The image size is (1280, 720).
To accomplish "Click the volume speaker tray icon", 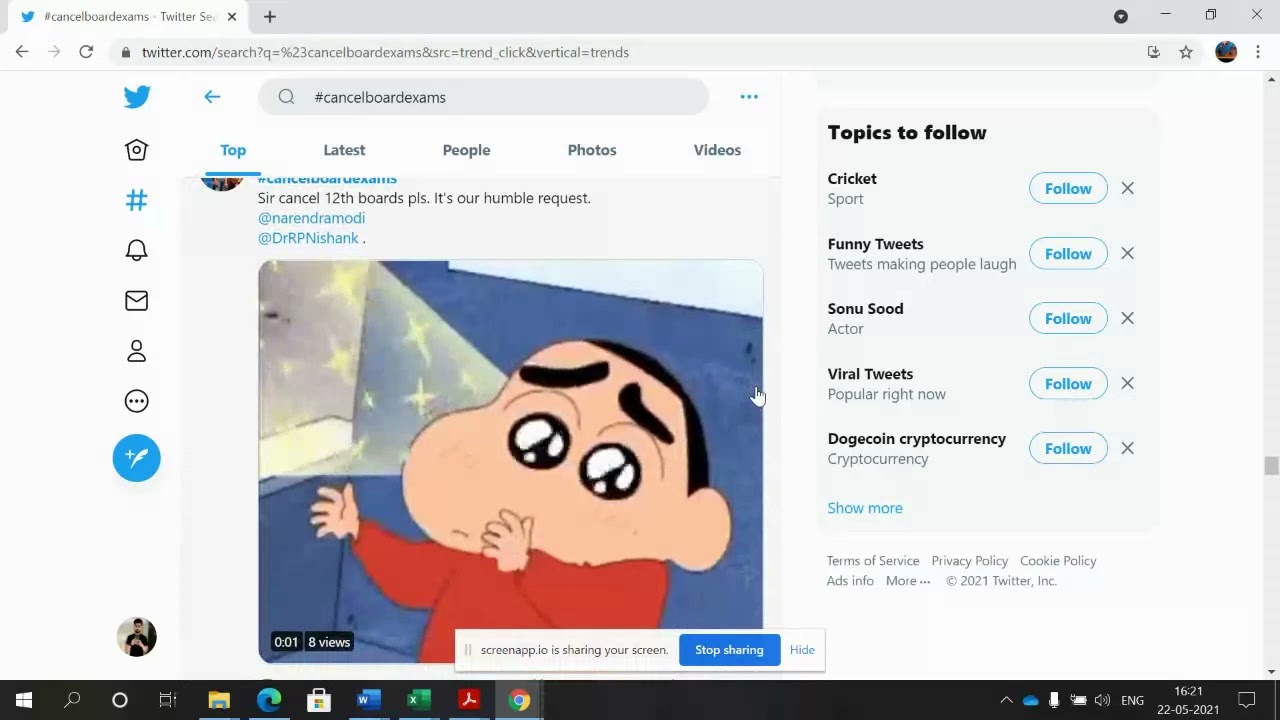I will tap(1102, 700).
